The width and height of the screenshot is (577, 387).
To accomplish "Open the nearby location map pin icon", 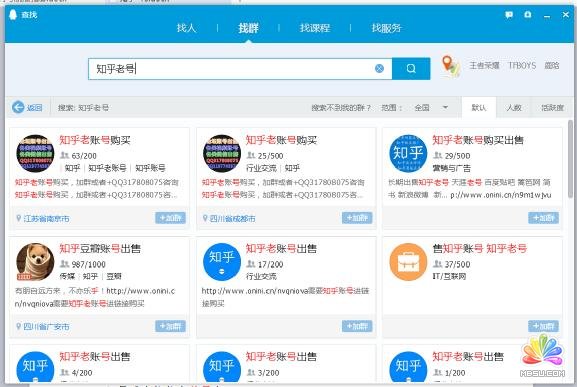I will [x=450, y=66].
